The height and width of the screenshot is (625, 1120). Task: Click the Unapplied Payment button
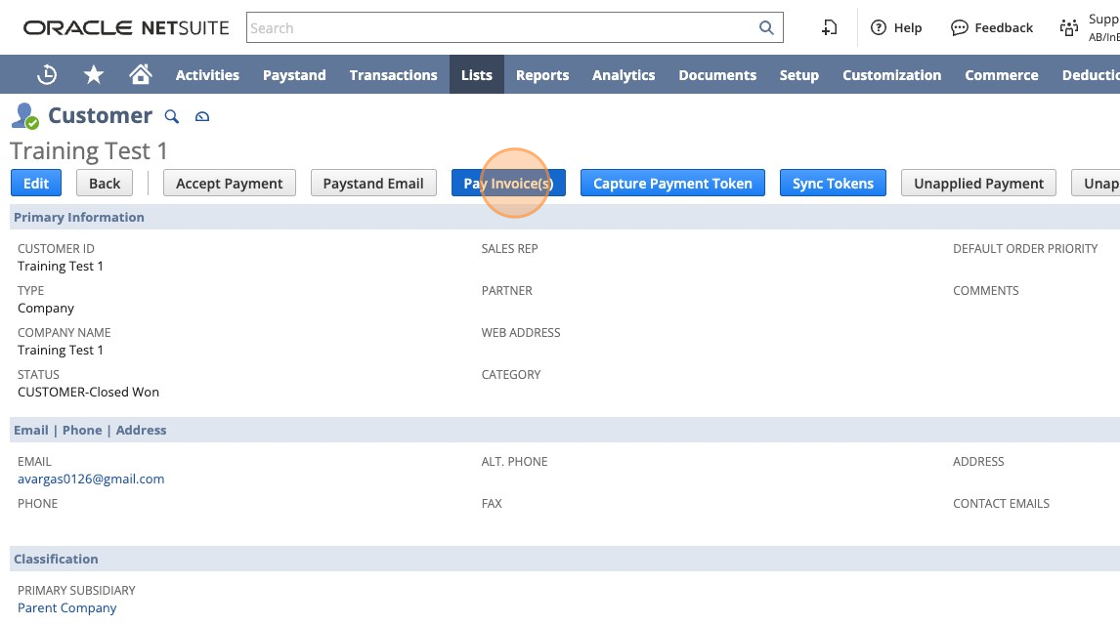coord(979,183)
